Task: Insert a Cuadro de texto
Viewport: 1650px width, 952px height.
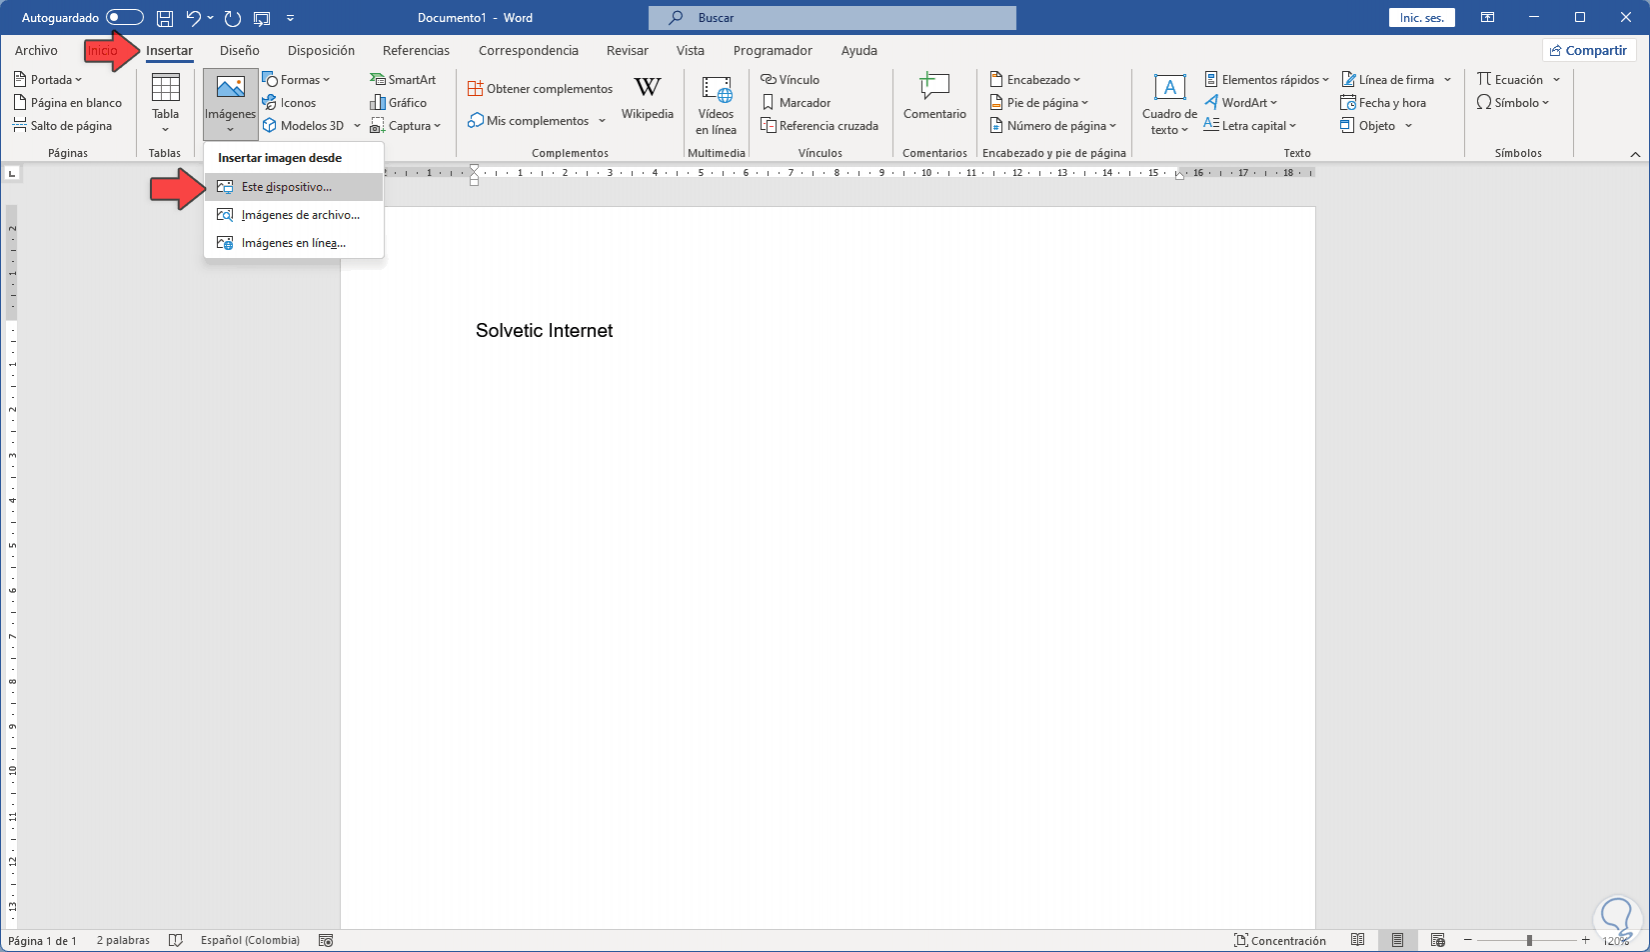Action: [1169, 104]
